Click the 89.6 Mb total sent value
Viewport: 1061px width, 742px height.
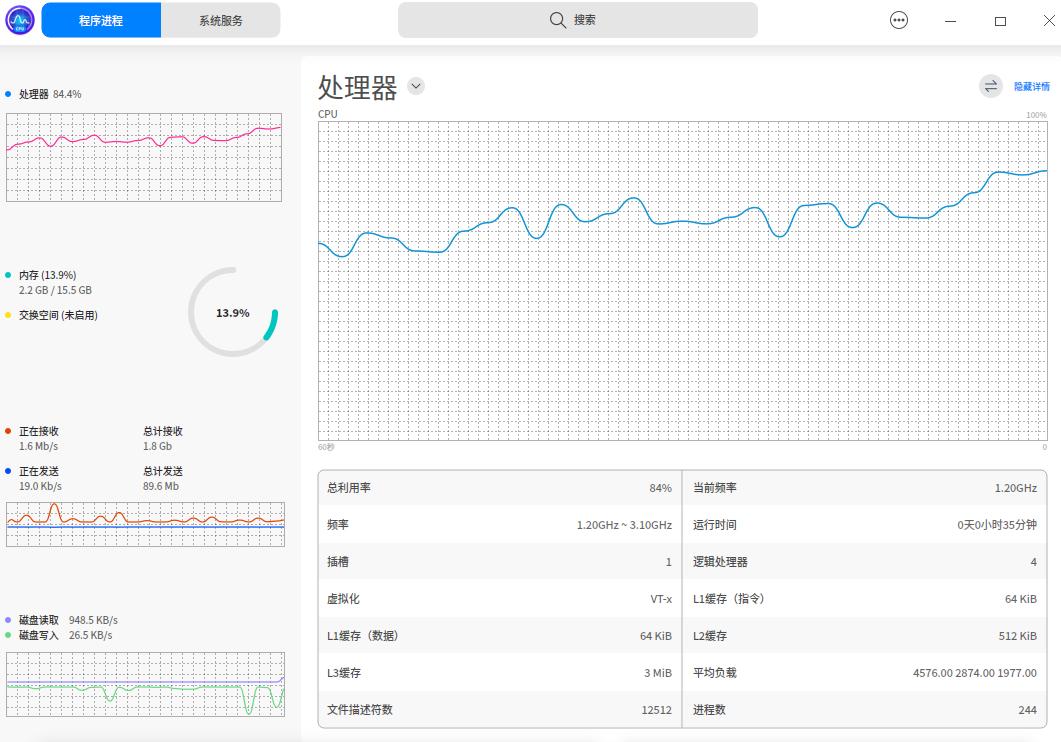pyautogui.click(x=161, y=486)
